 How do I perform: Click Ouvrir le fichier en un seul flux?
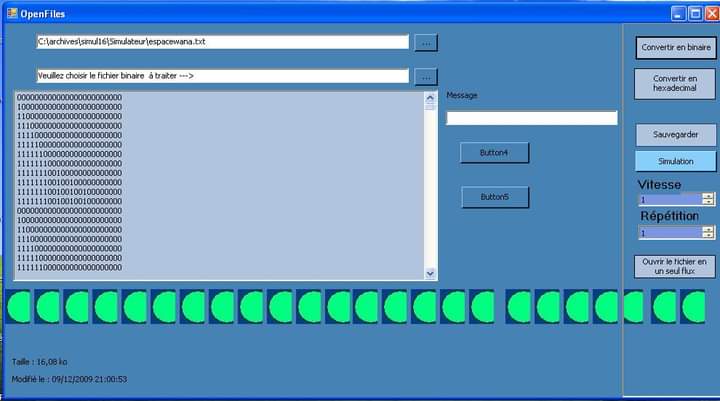pyautogui.click(x=676, y=266)
